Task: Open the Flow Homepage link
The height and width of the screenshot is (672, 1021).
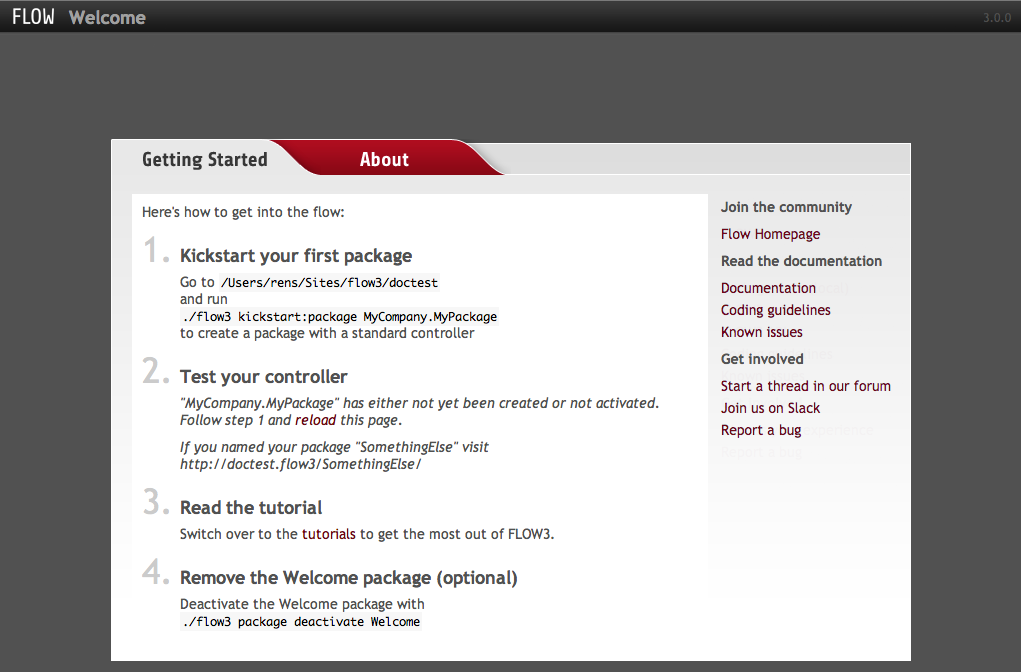Action: [x=770, y=233]
